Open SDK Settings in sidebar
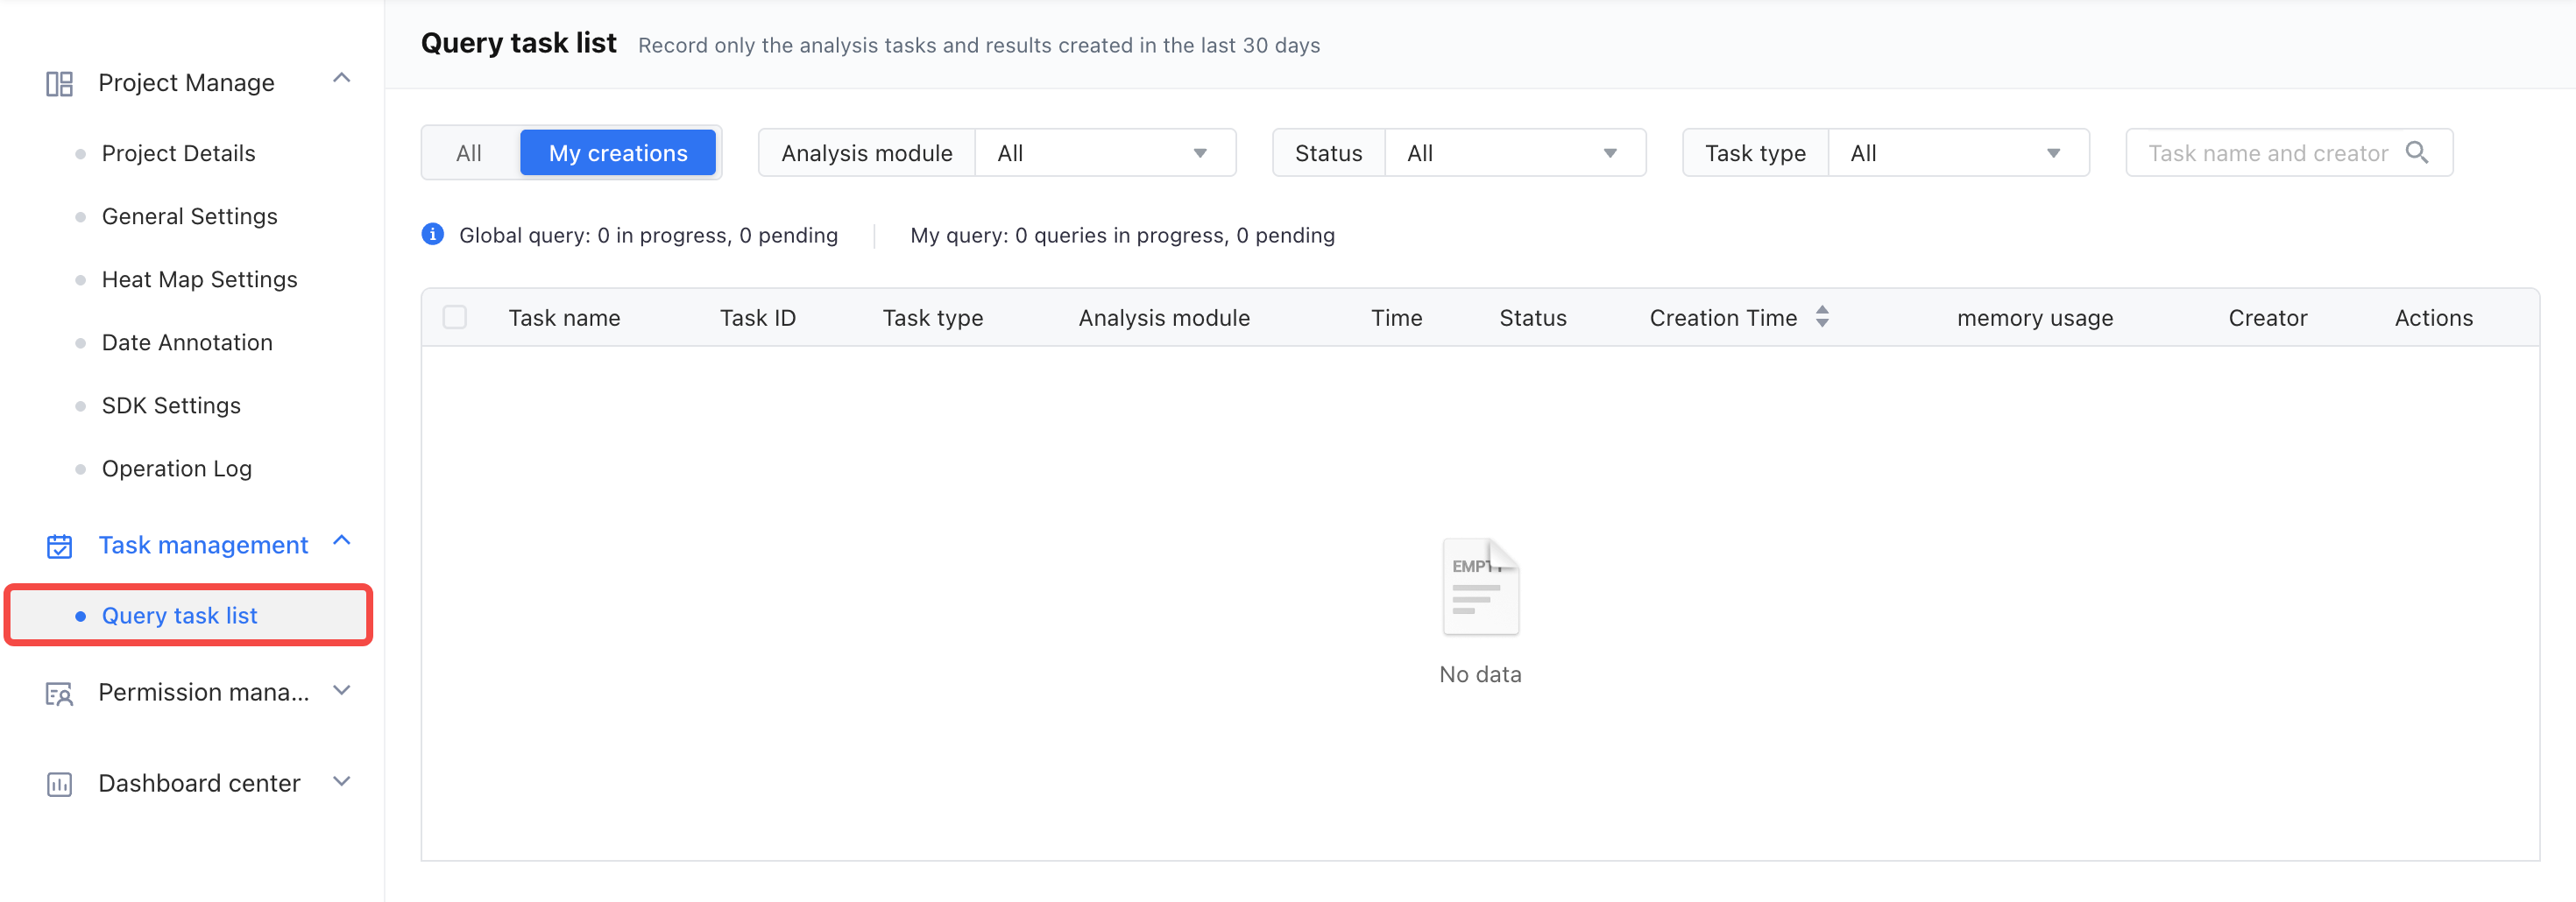The height and width of the screenshot is (902, 2576). (x=171, y=405)
